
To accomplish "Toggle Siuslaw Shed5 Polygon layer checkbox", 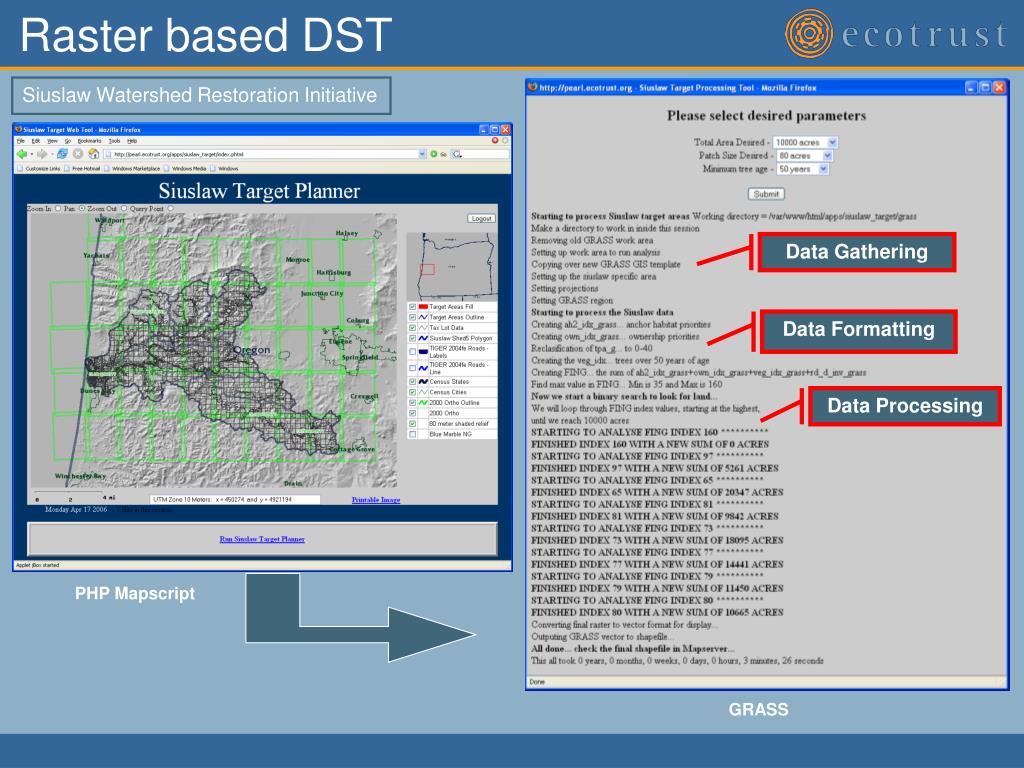I will click(413, 338).
